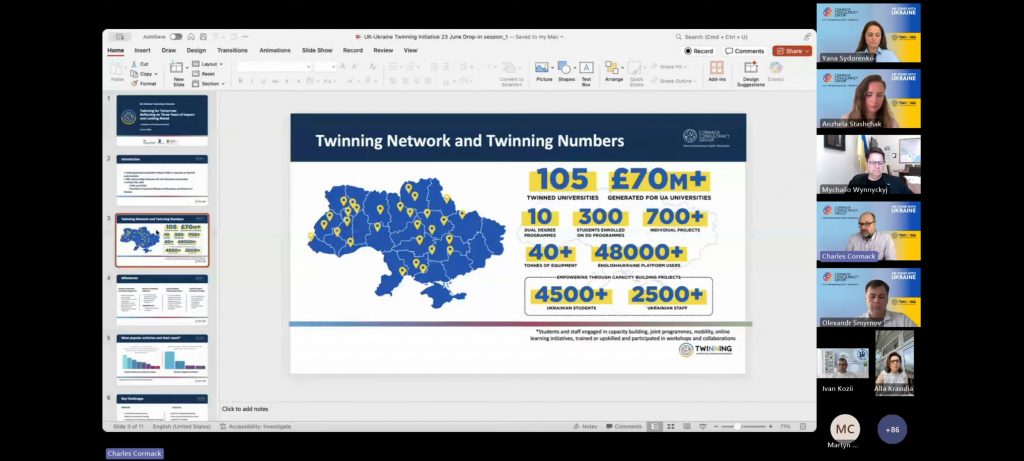Screen dimensions: 1024x461
Task: Expand the Copy dropdown arrow
Action: 156,74
